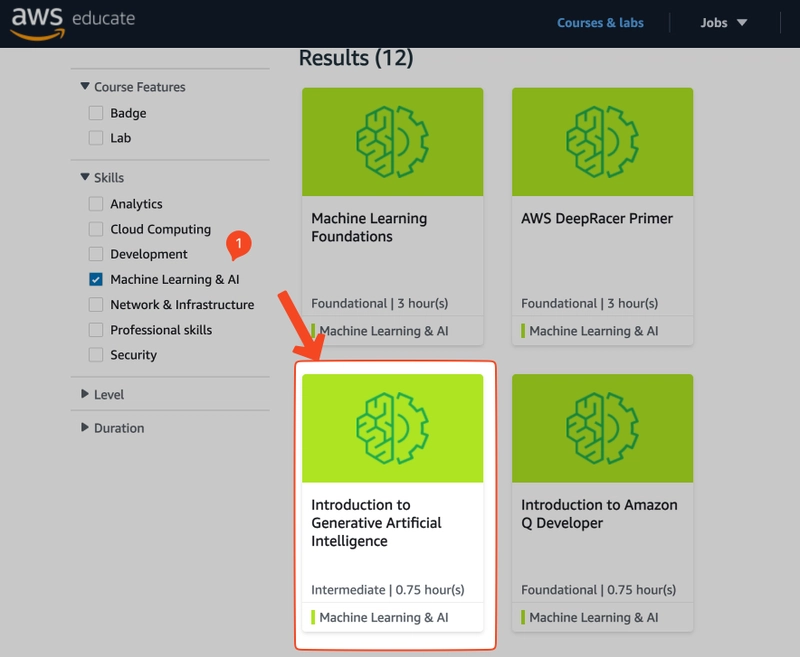This screenshot has width=800, height=657.
Task: Tick the Security checkbox
Action: pos(96,355)
